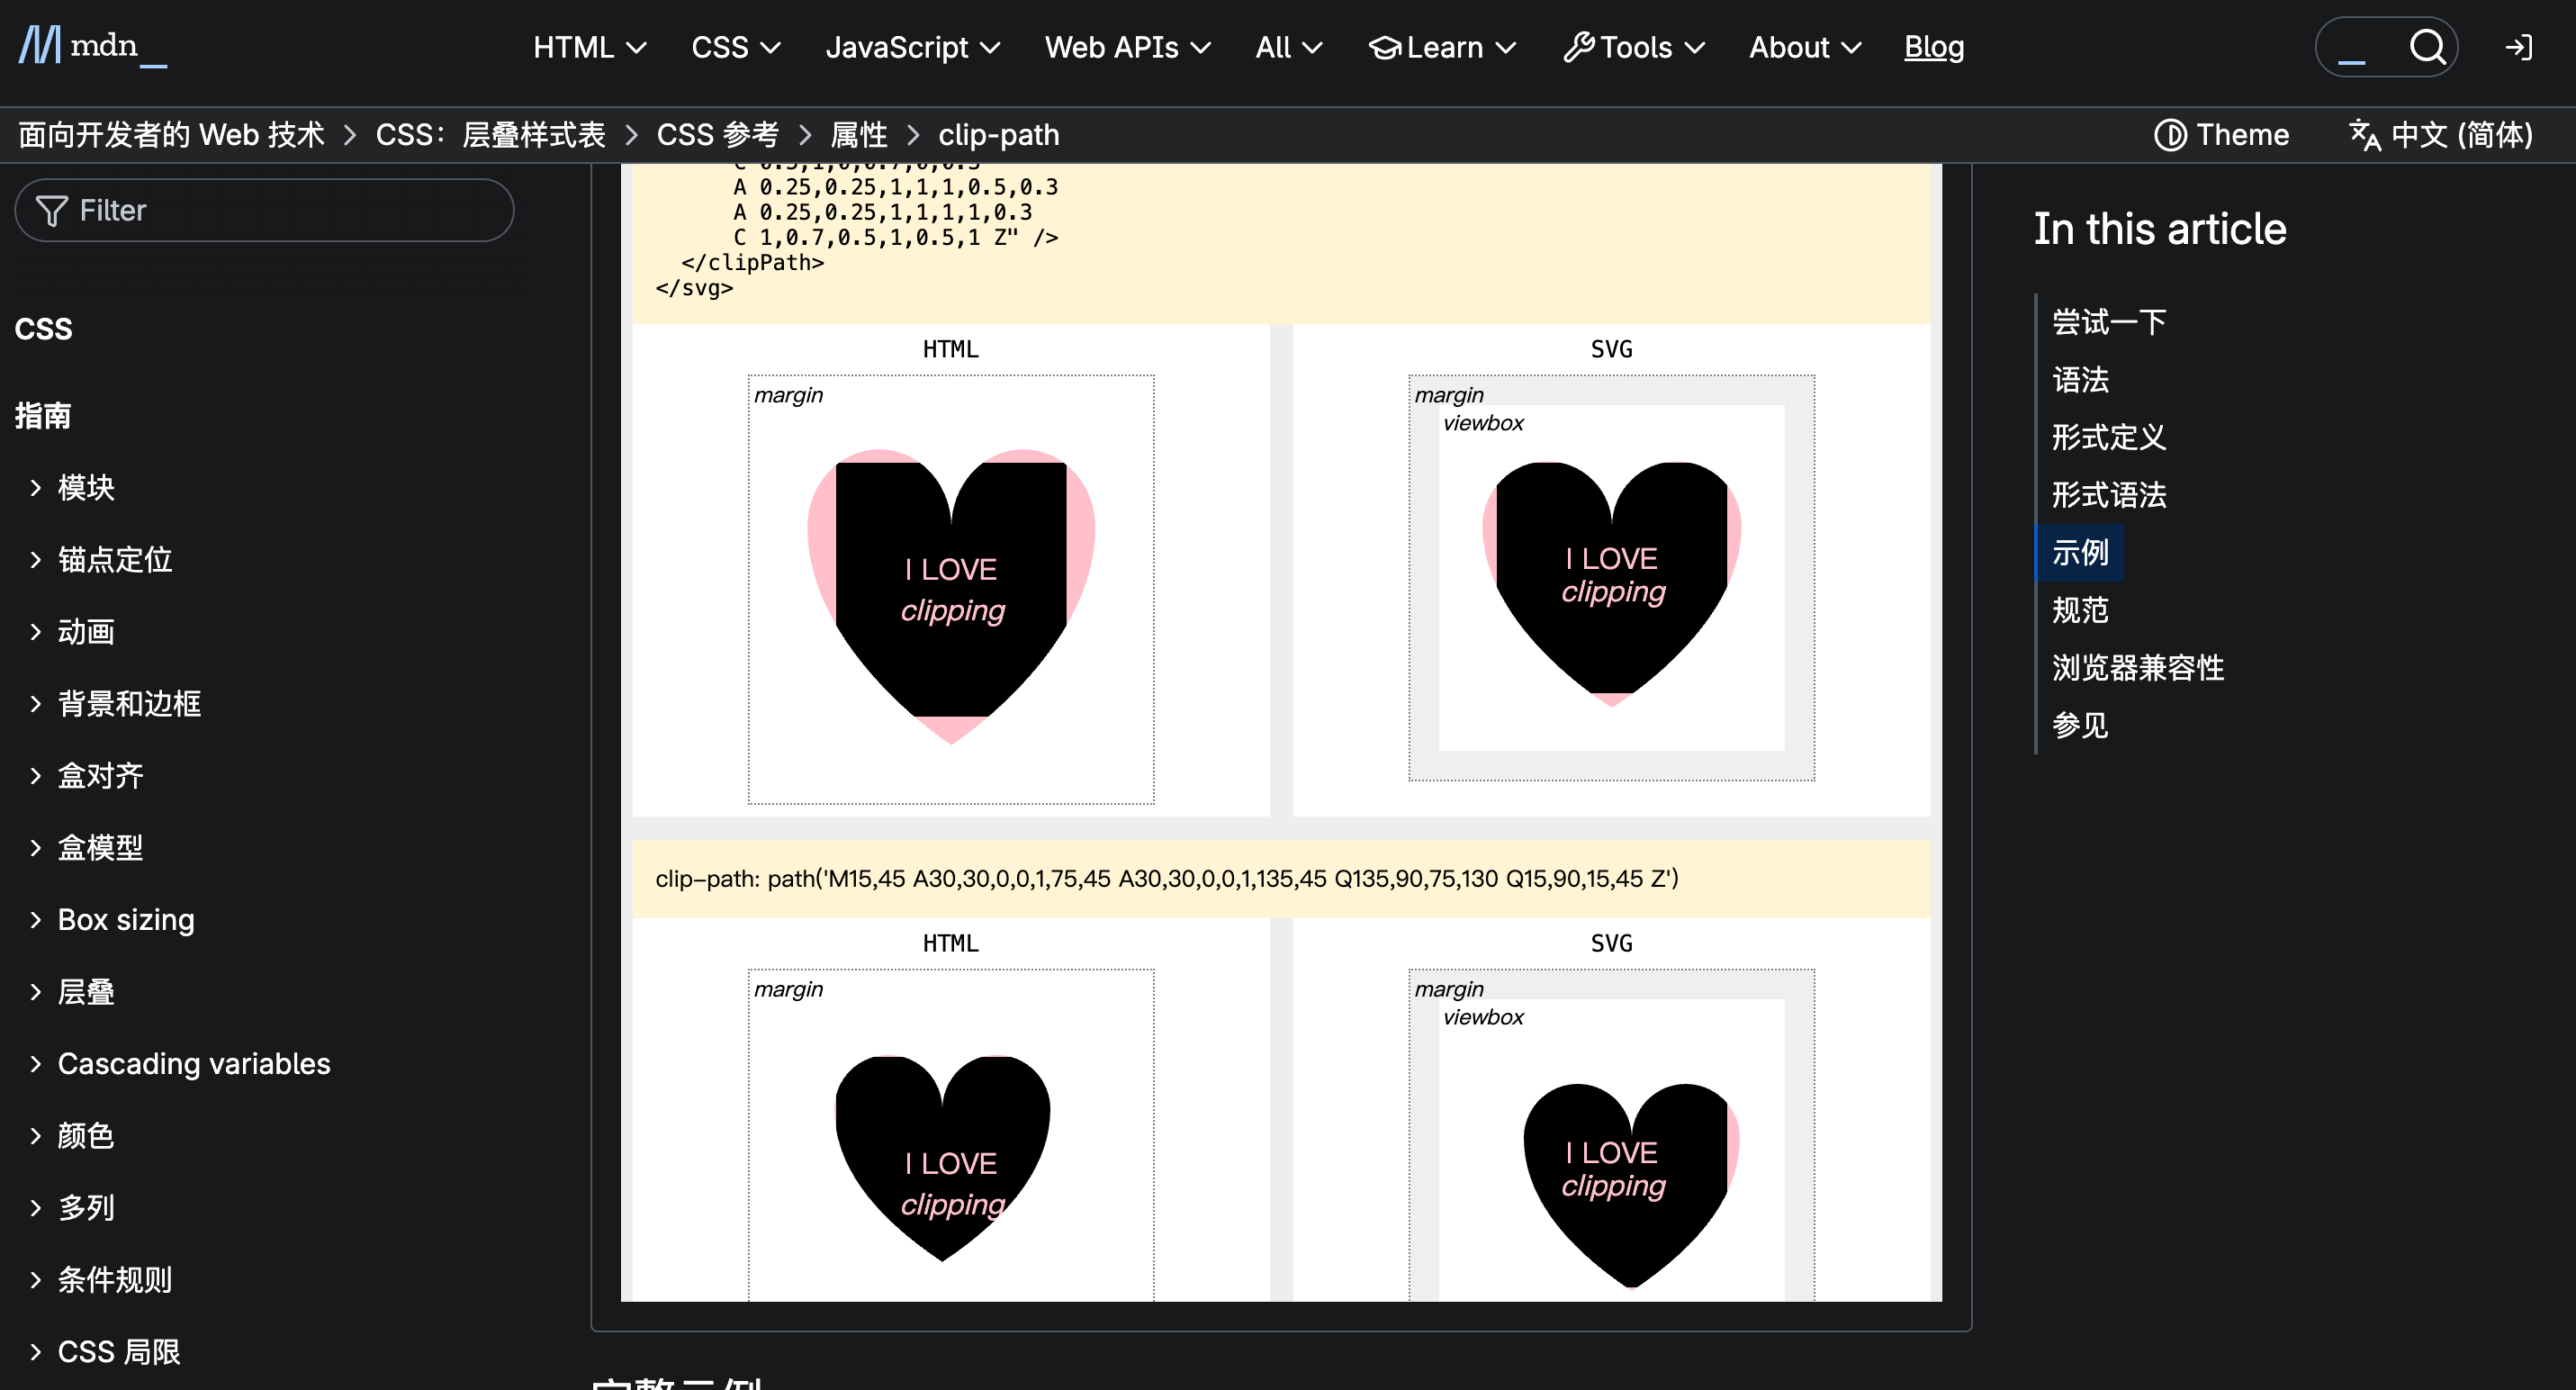This screenshot has height=1390, width=2576.
Task: Click the CSS 参考 breadcrumb link
Action: [717, 135]
